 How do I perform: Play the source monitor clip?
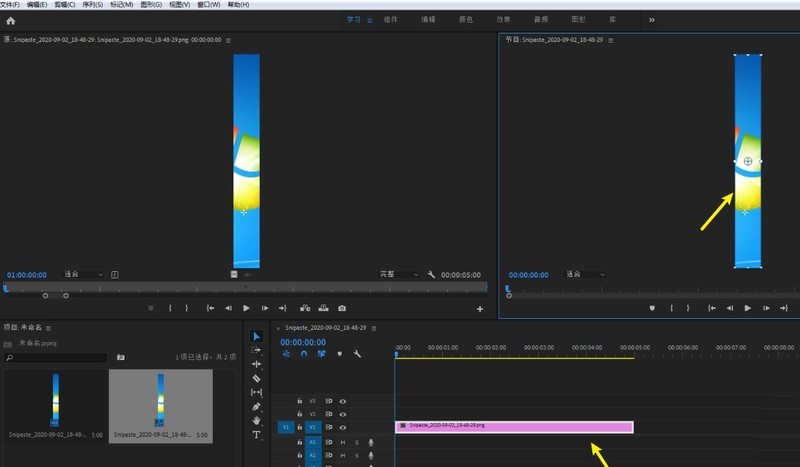coord(246,308)
